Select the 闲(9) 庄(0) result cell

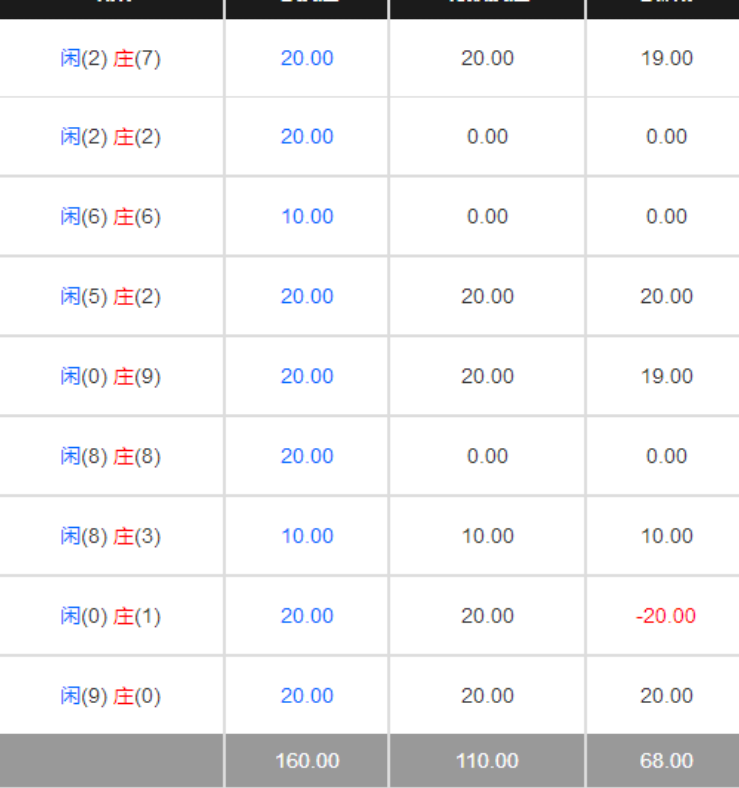(x=110, y=696)
